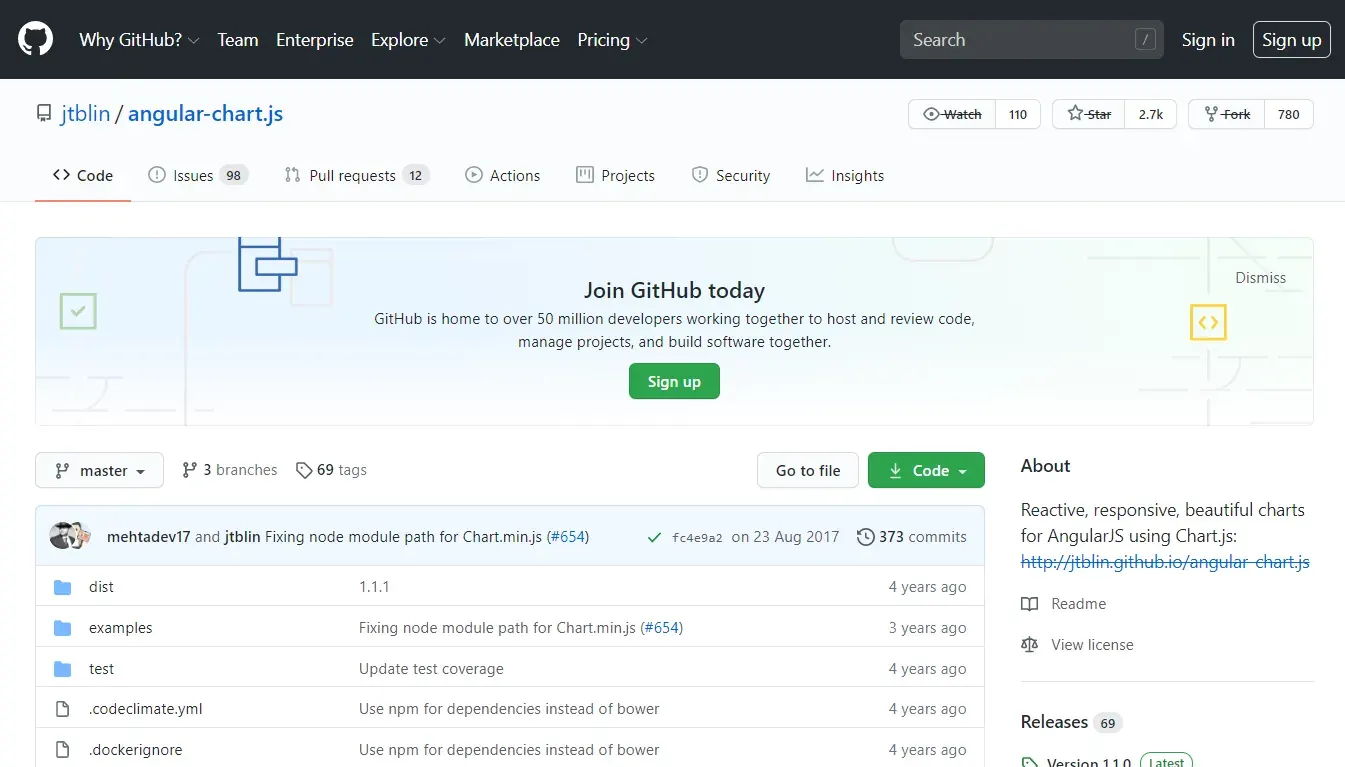Select the Code tab
The height and width of the screenshot is (767, 1345).
pos(83,175)
